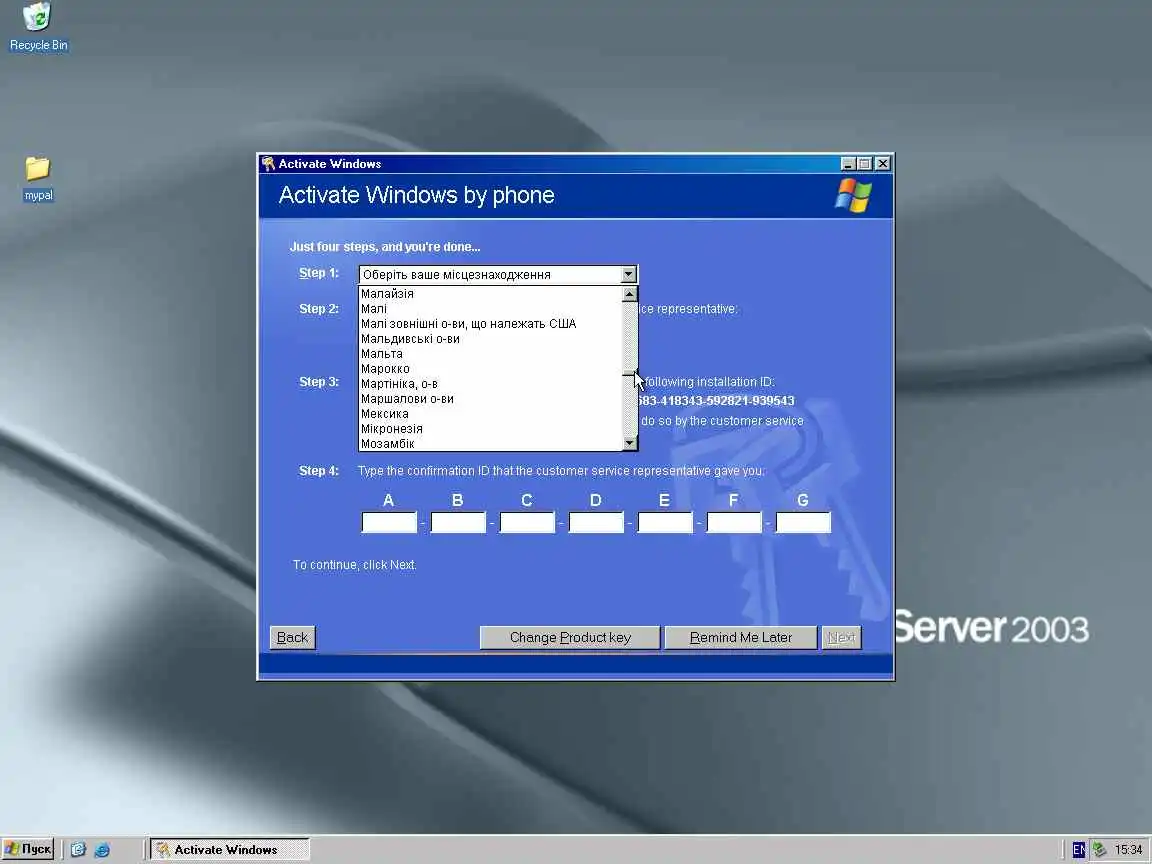The width and height of the screenshot is (1152, 864).
Task: Click the 15:34 system clock
Action: [x=1128, y=850]
